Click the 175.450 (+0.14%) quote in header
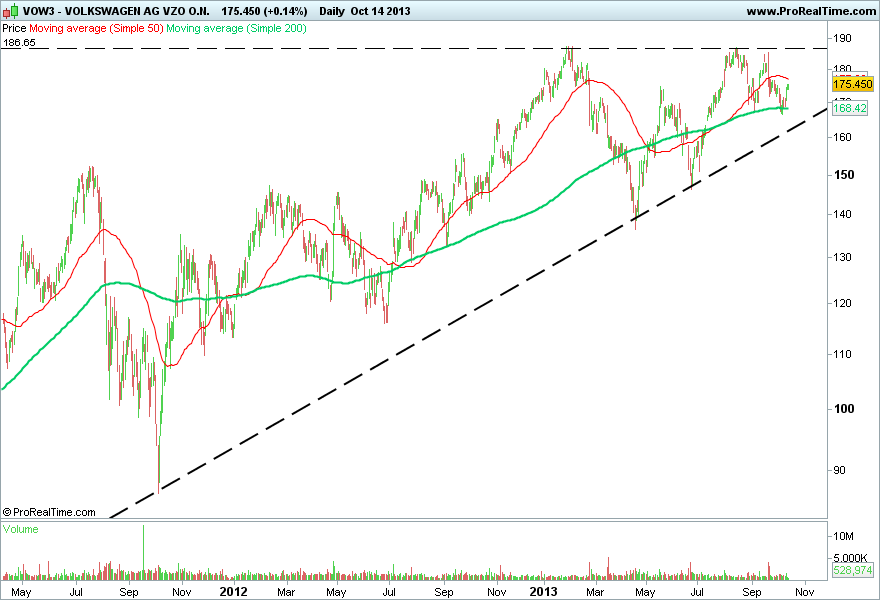This screenshot has height=600, width=880. coord(264,11)
